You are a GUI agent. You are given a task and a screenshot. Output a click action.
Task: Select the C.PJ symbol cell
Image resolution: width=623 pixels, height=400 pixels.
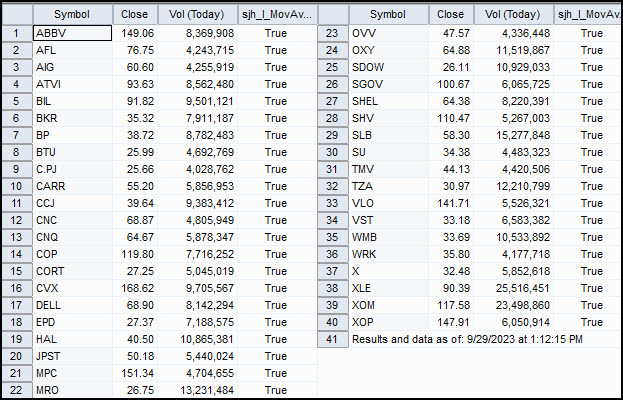click(x=73, y=170)
